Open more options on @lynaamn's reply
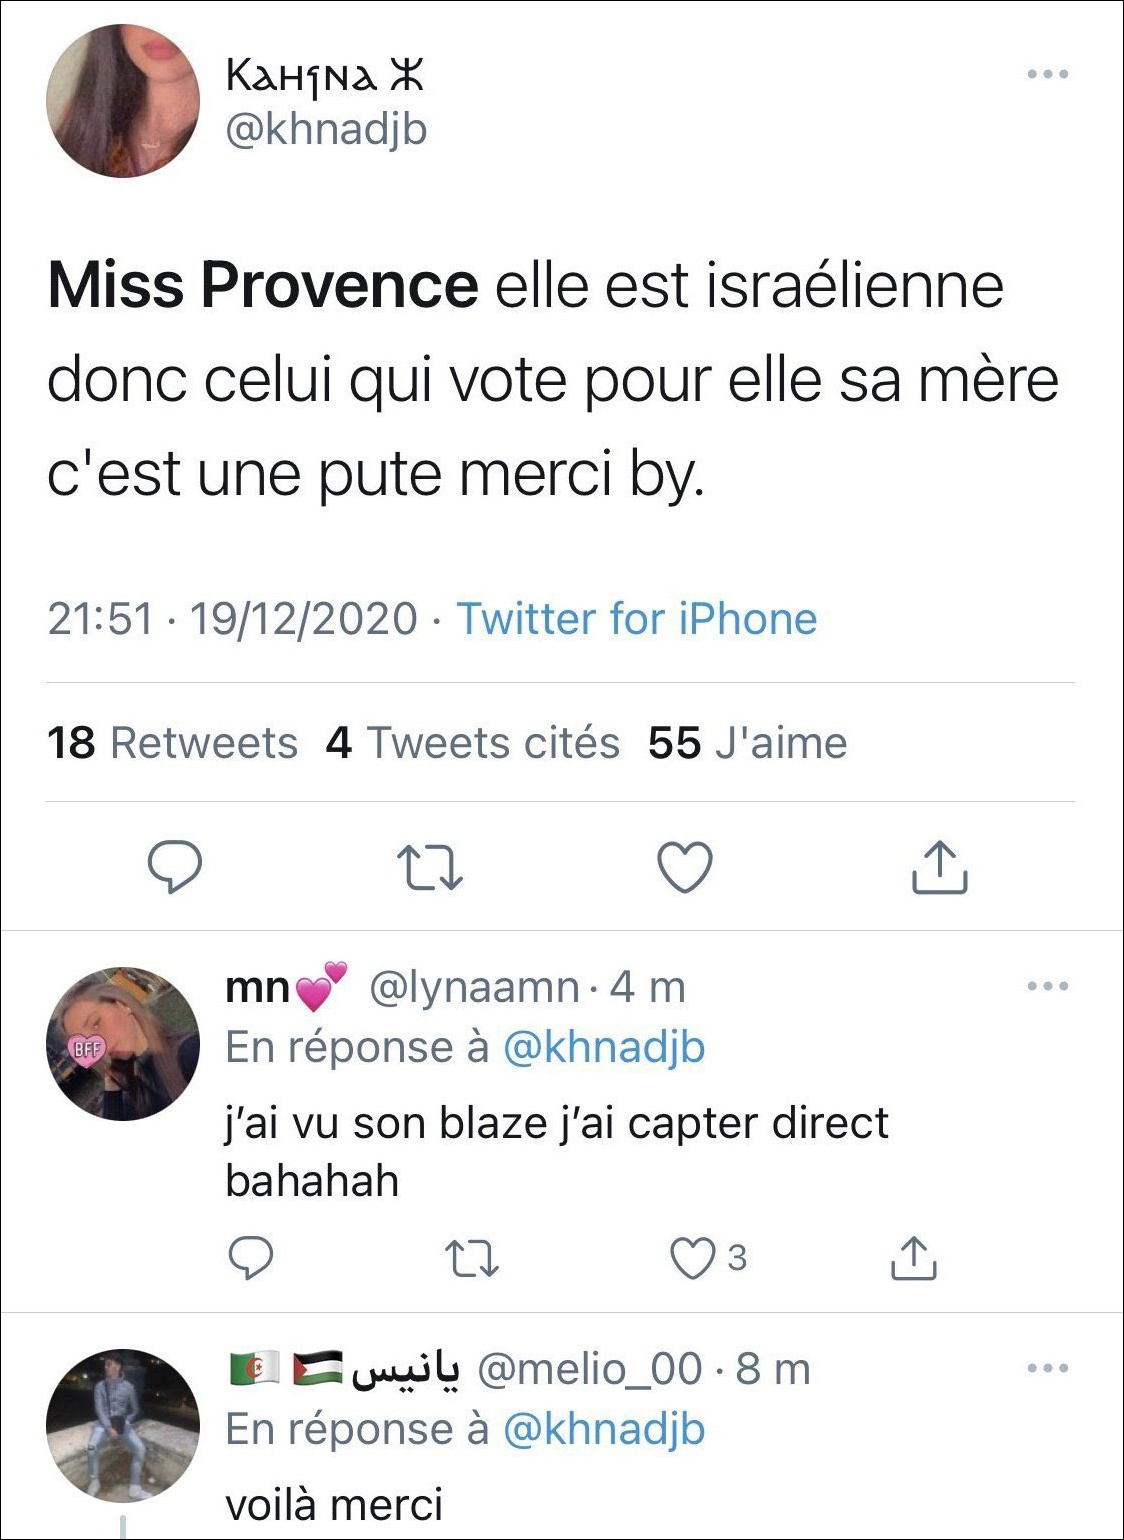The width and height of the screenshot is (1124, 1540). tap(1048, 987)
